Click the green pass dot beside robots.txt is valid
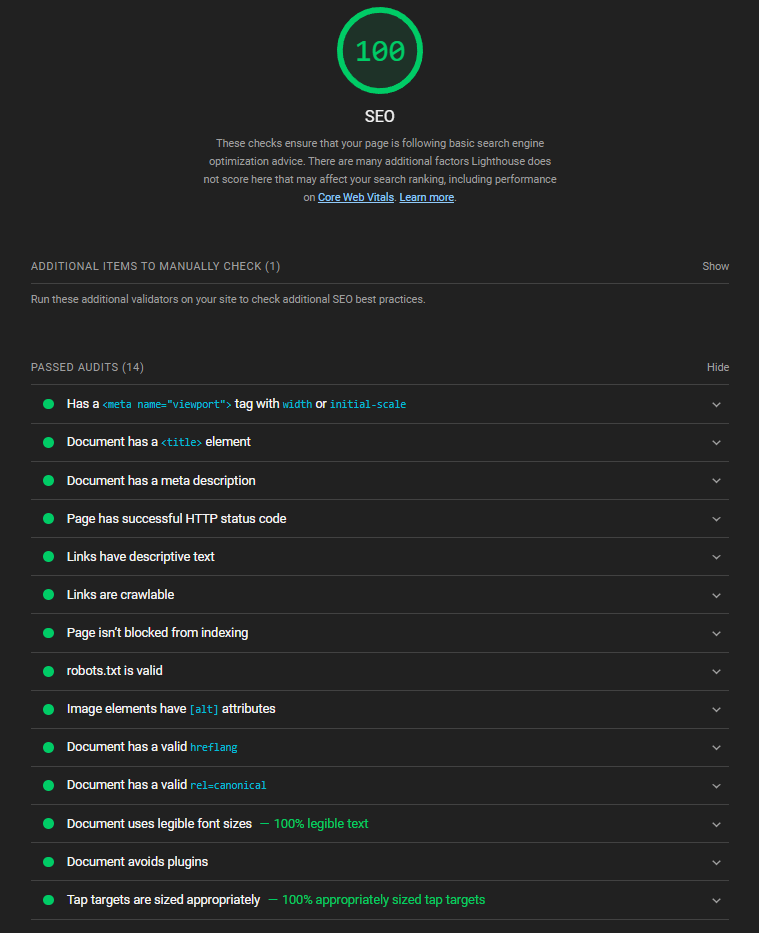Screen dimensions: 759x933 (49, 671)
